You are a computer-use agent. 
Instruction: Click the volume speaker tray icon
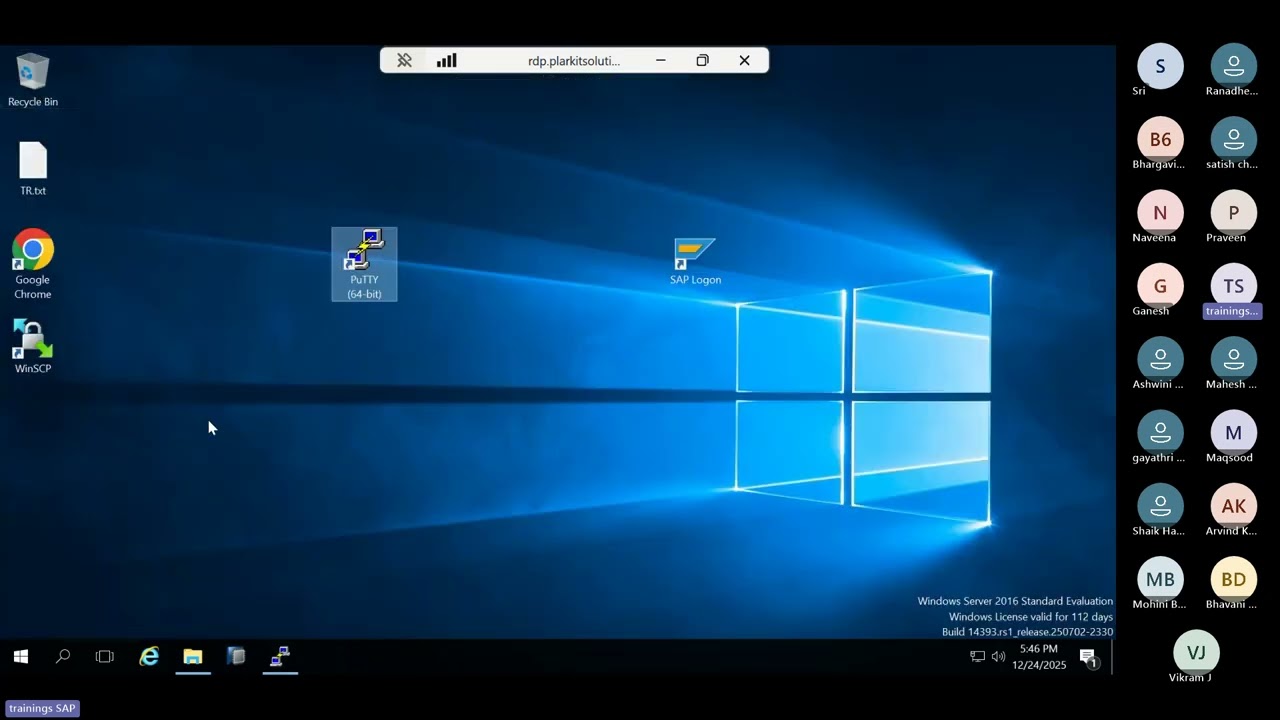coord(998,657)
